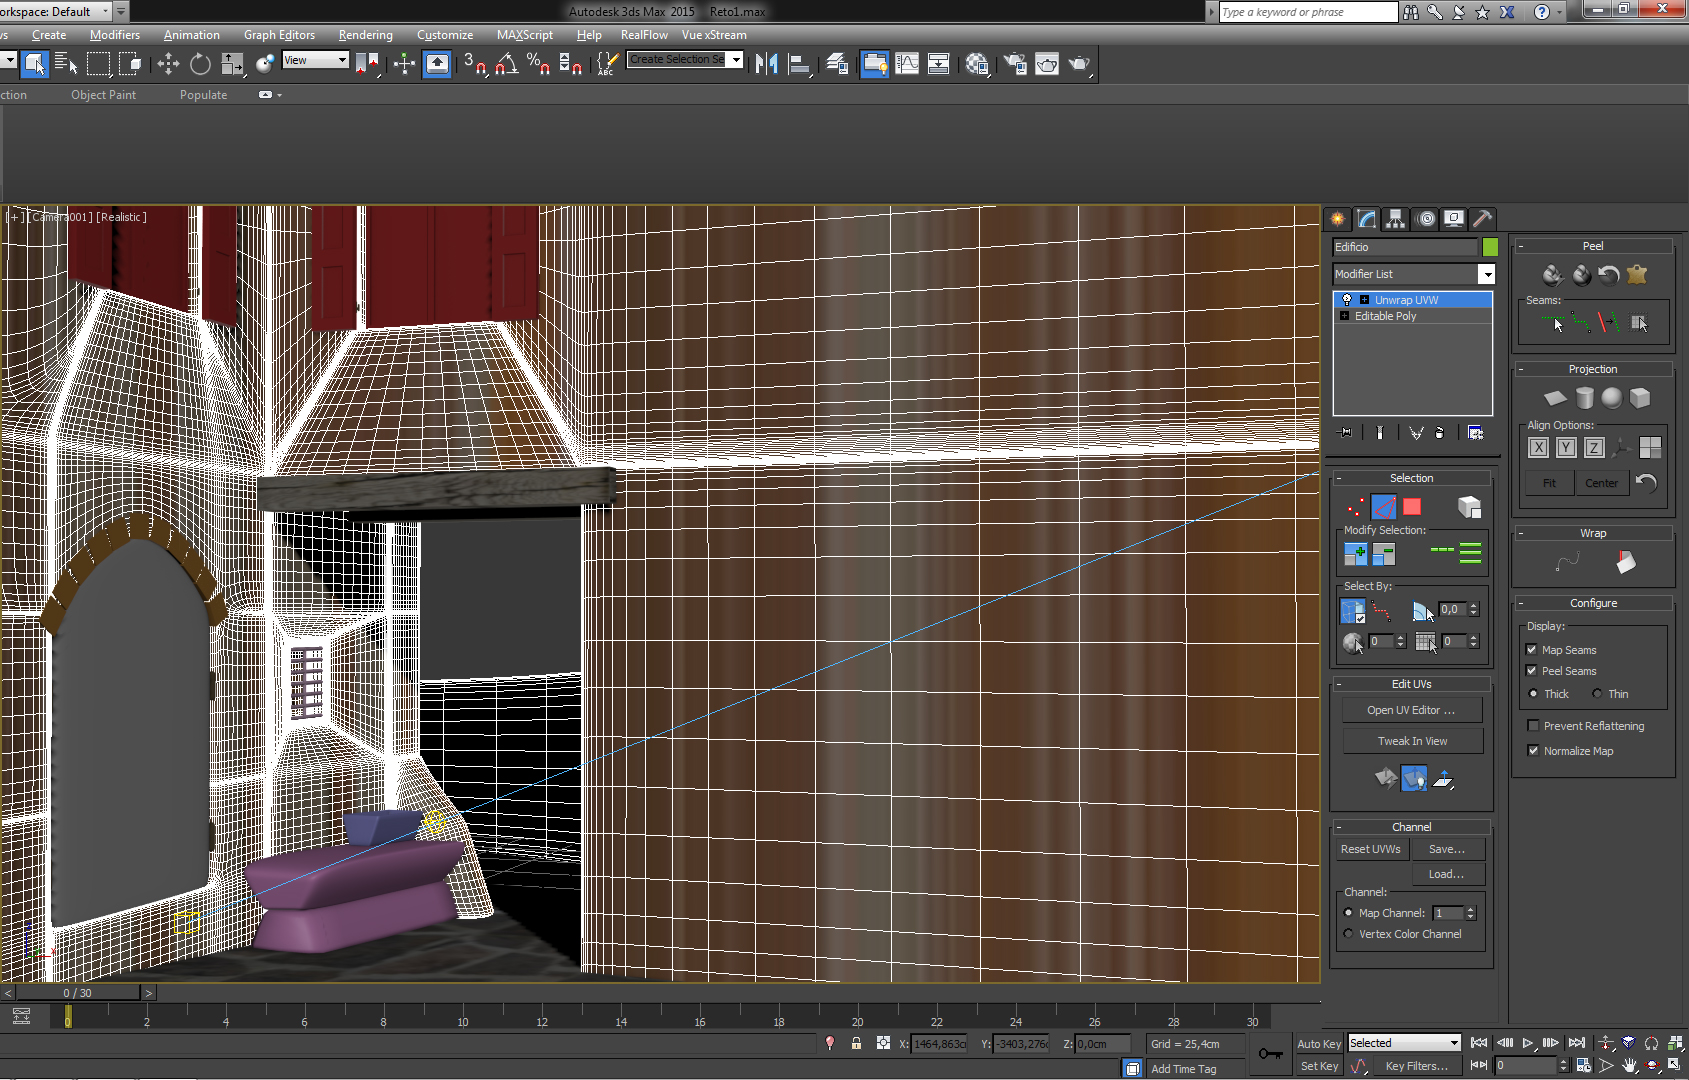The width and height of the screenshot is (1689, 1080).
Task: Open the Graph Editors menu
Action: 279,35
